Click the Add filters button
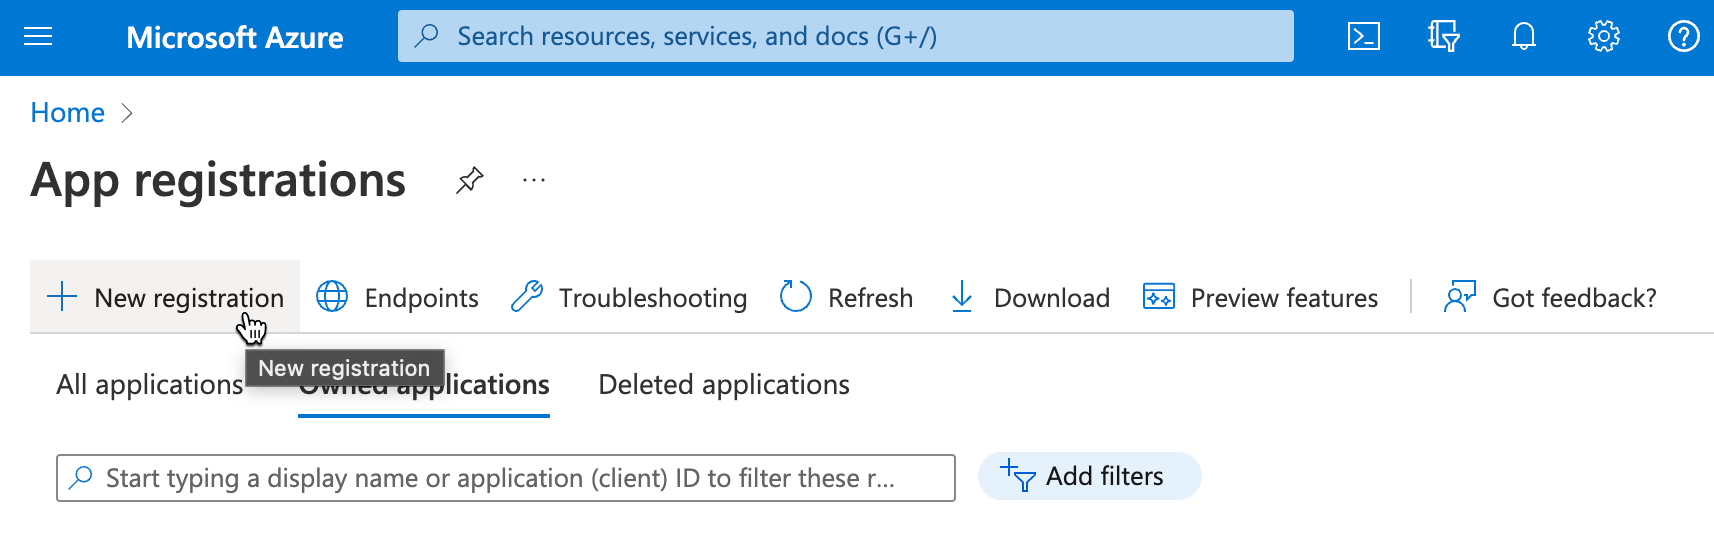1714x536 pixels. coord(1090,476)
